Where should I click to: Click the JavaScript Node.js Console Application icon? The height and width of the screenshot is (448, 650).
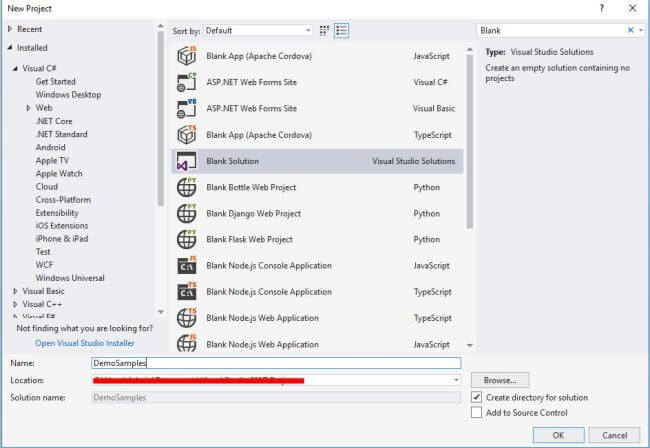[187, 266]
